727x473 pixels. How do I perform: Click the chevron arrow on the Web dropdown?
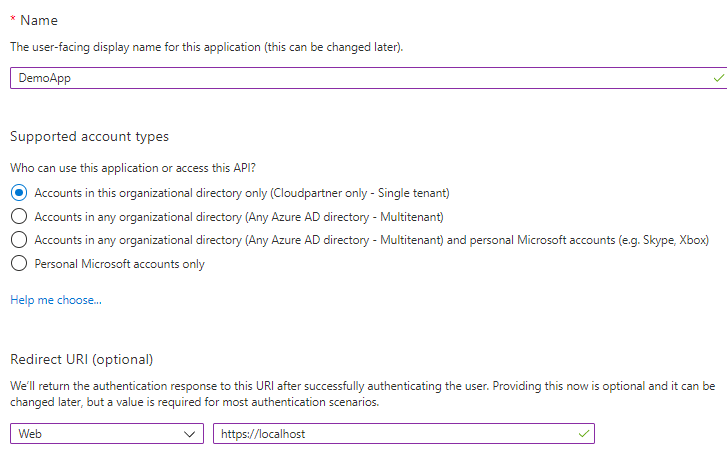point(191,434)
